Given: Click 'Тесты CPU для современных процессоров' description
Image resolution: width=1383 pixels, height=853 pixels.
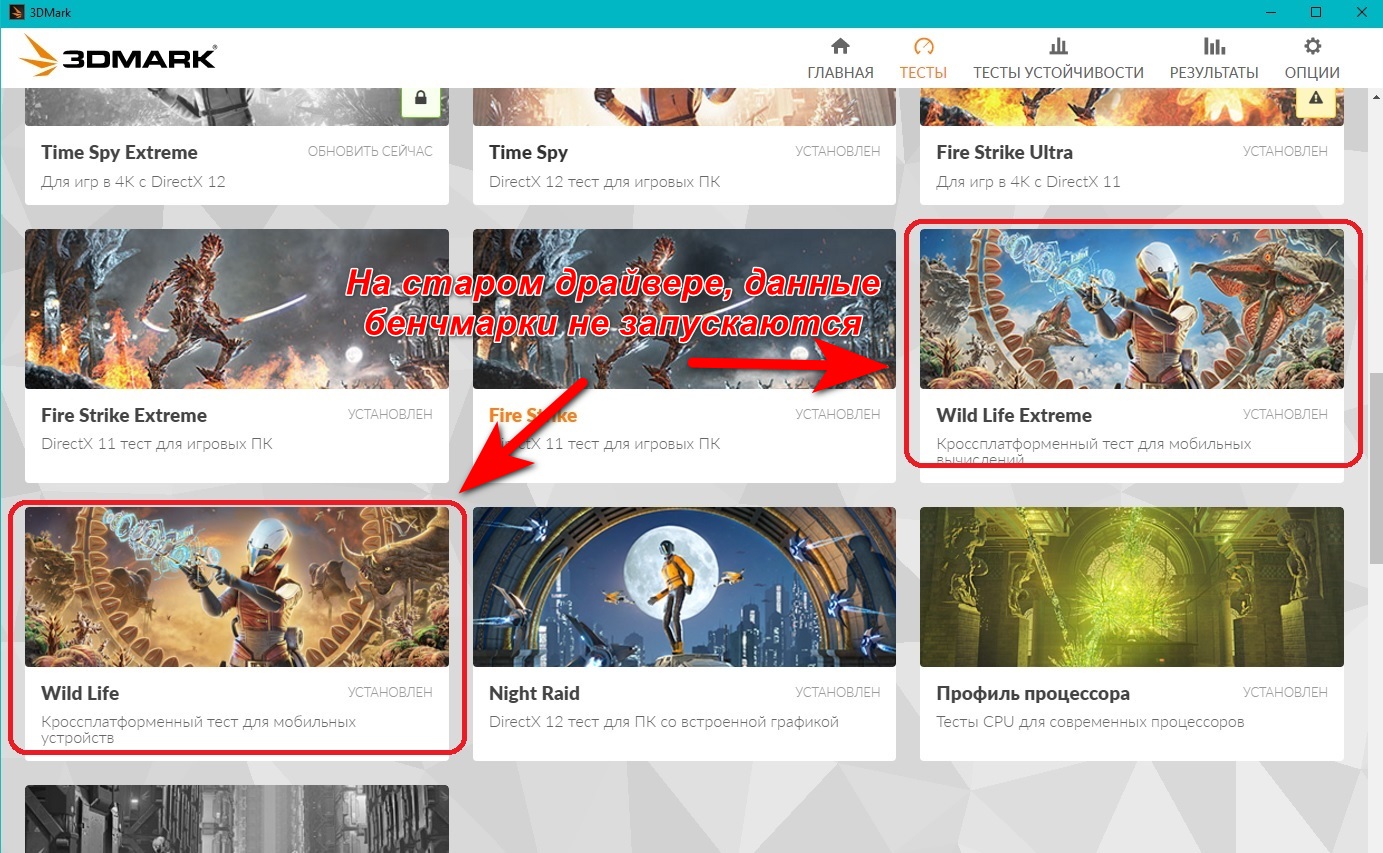Looking at the screenshot, I should [1090, 721].
